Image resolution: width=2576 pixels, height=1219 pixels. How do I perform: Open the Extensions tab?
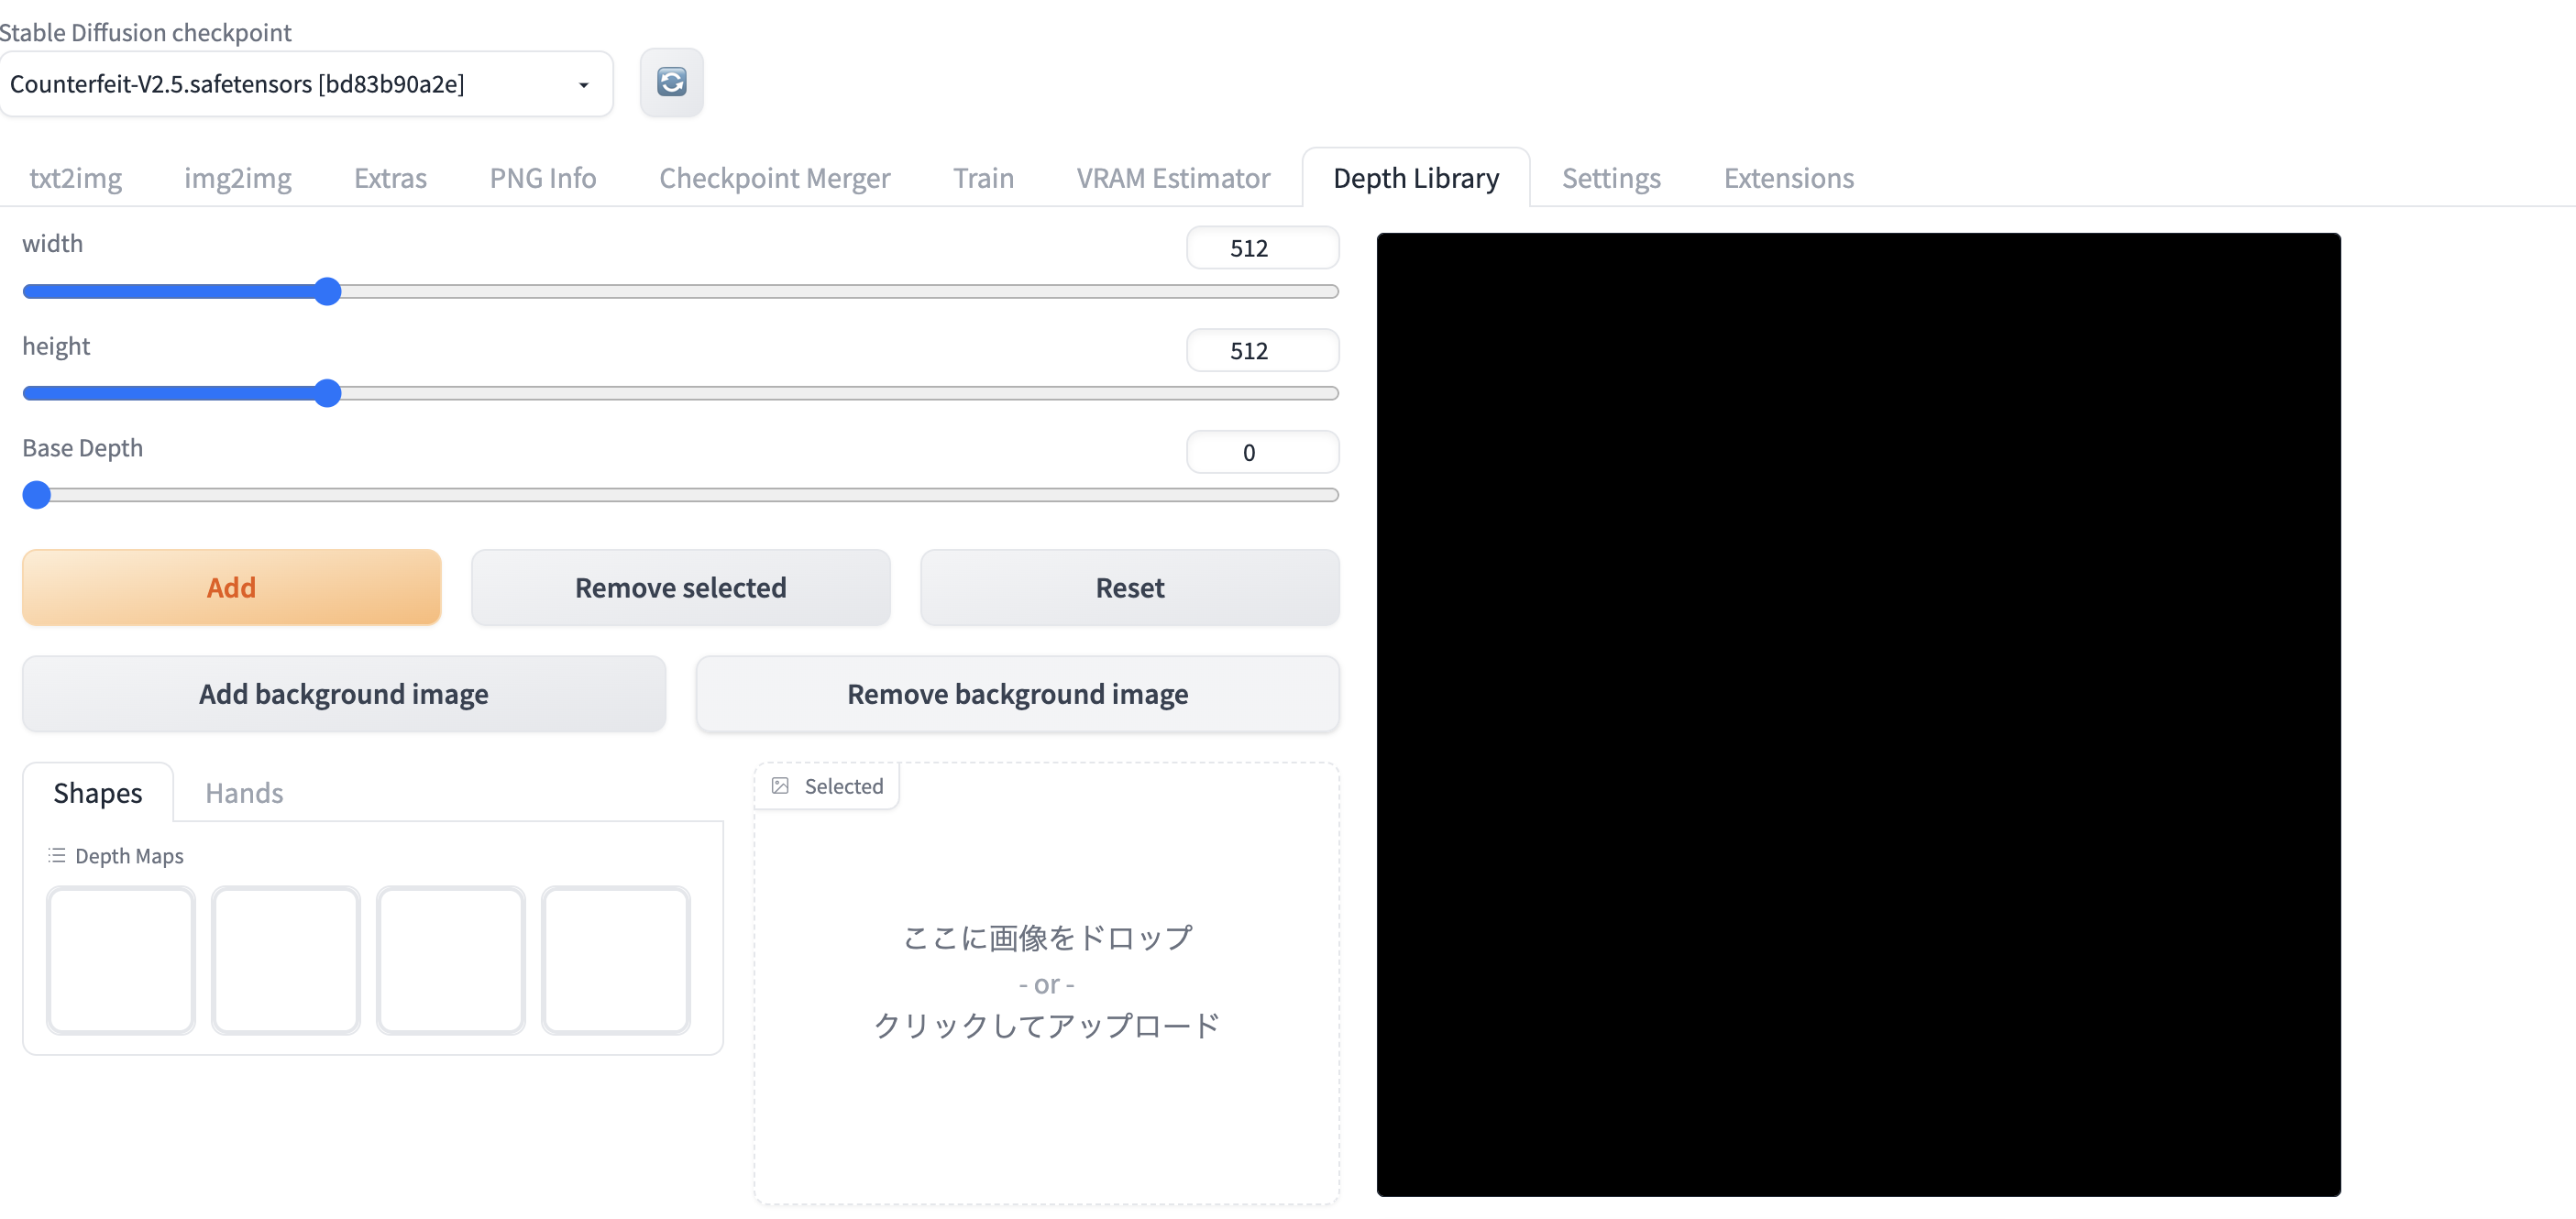point(1788,177)
